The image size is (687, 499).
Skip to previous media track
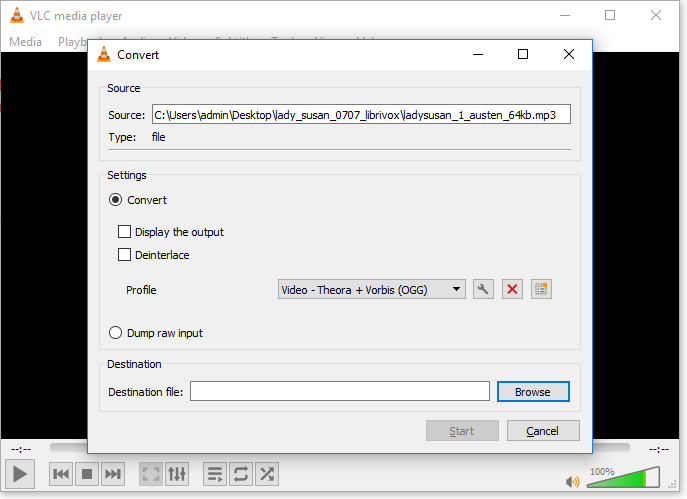(x=61, y=473)
